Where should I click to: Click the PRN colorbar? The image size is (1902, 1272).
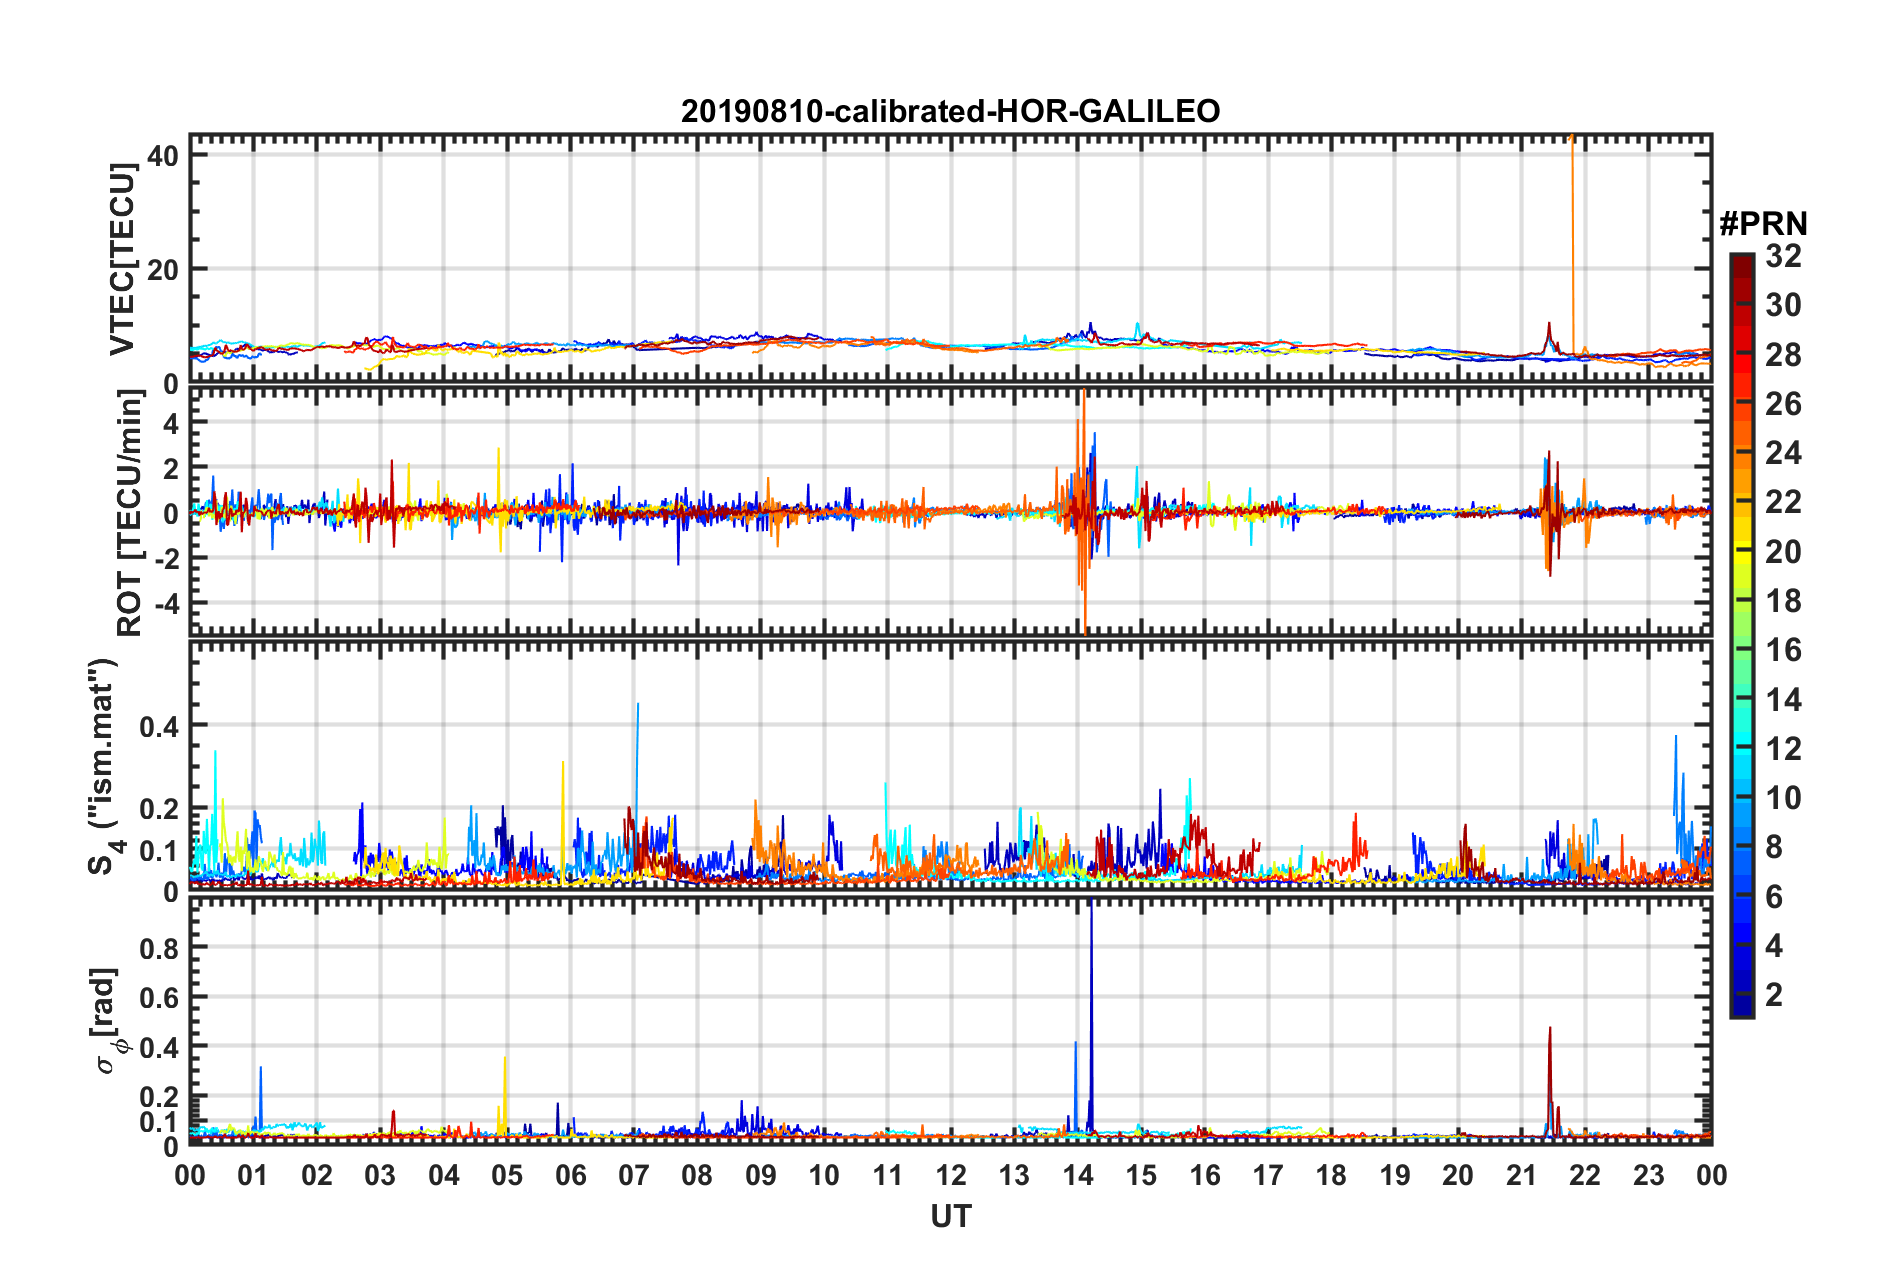1741,635
